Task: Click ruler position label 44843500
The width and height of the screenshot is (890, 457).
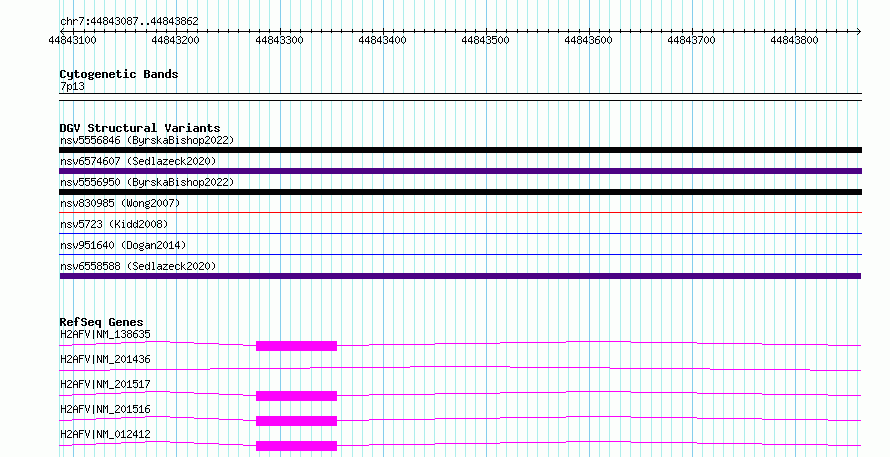Action: pos(485,40)
